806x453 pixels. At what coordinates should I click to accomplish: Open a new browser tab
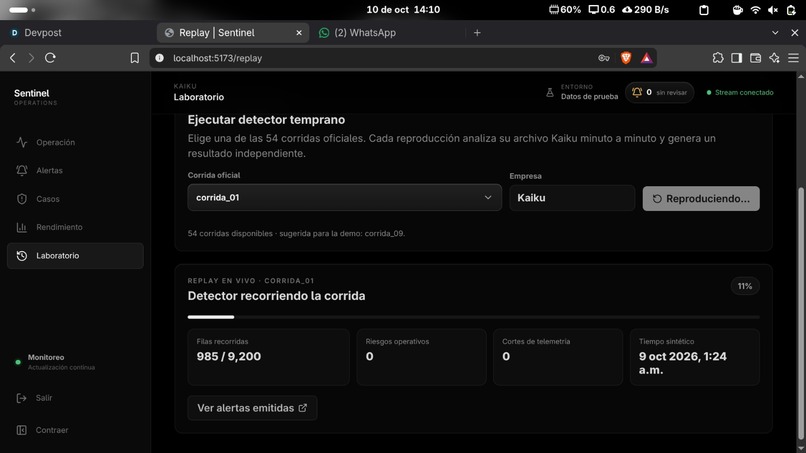[x=477, y=33]
